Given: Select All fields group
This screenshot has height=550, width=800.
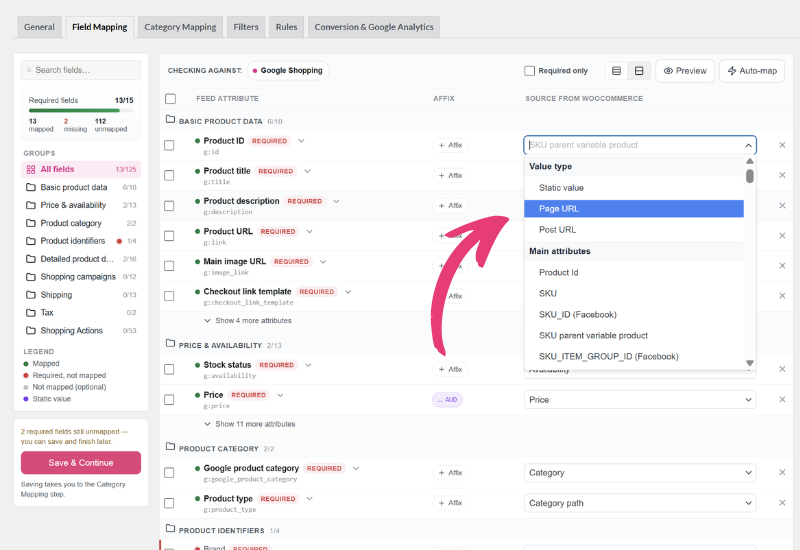Looking at the screenshot, I should pos(81,169).
